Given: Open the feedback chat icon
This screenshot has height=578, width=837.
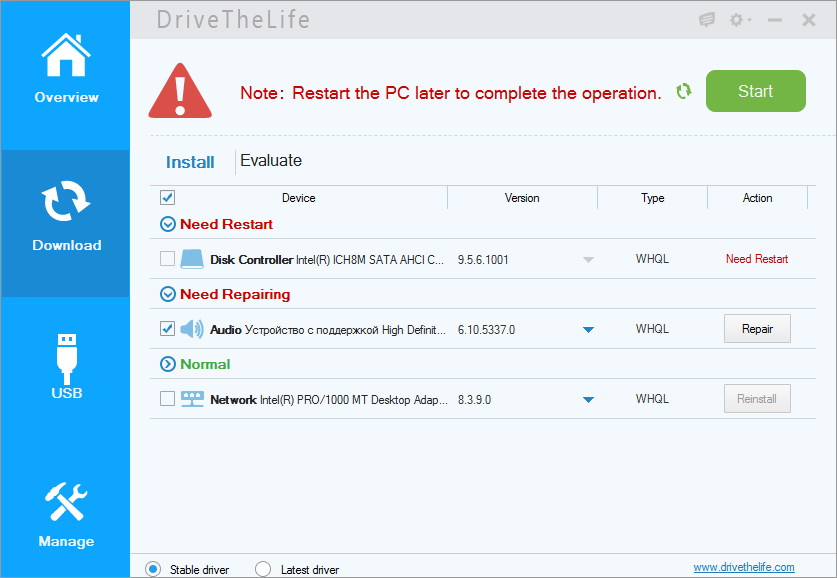Looking at the screenshot, I should pos(707,20).
